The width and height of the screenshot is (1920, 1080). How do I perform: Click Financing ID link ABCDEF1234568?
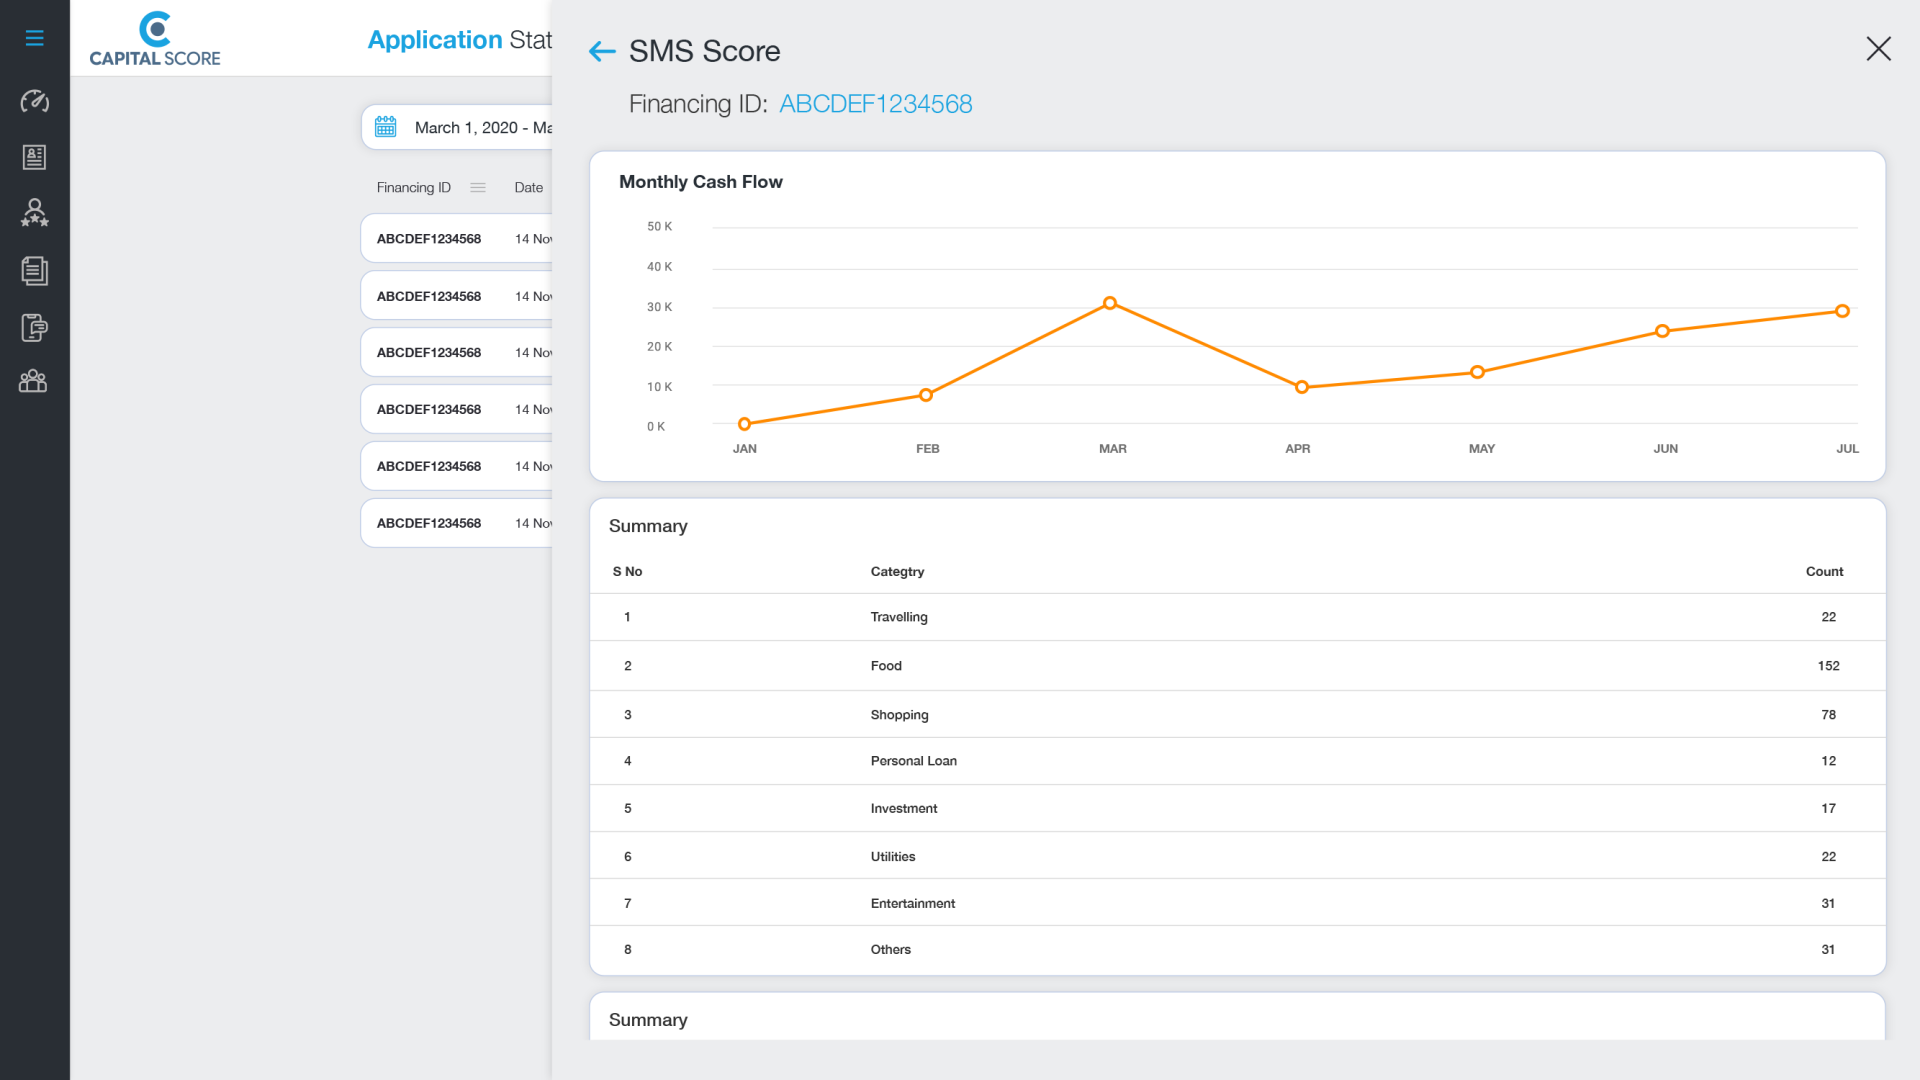[875, 104]
